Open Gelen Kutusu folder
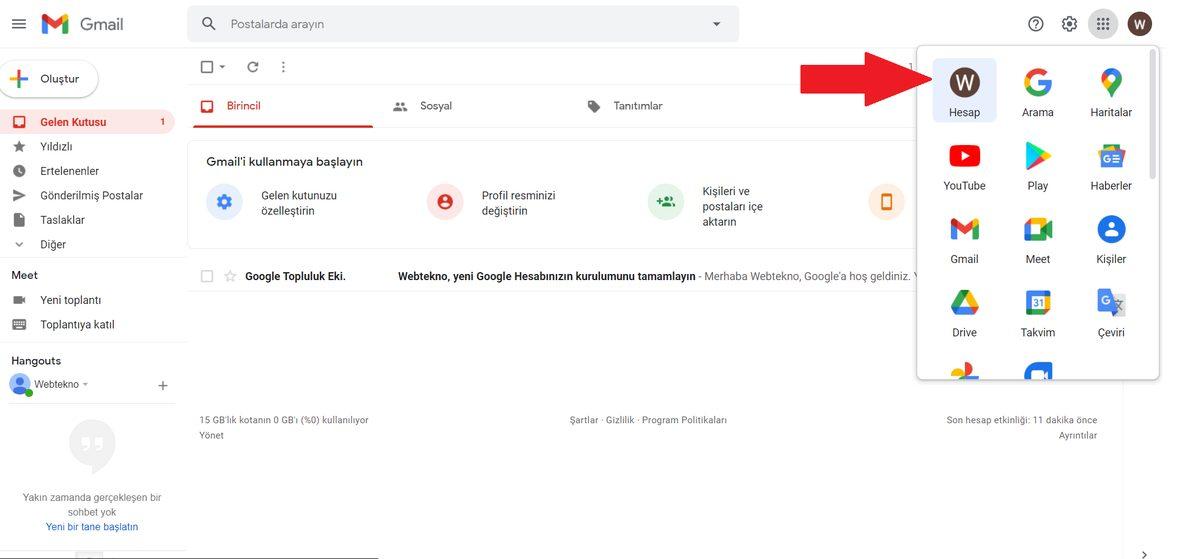This screenshot has width=1200, height=559. (88, 122)
